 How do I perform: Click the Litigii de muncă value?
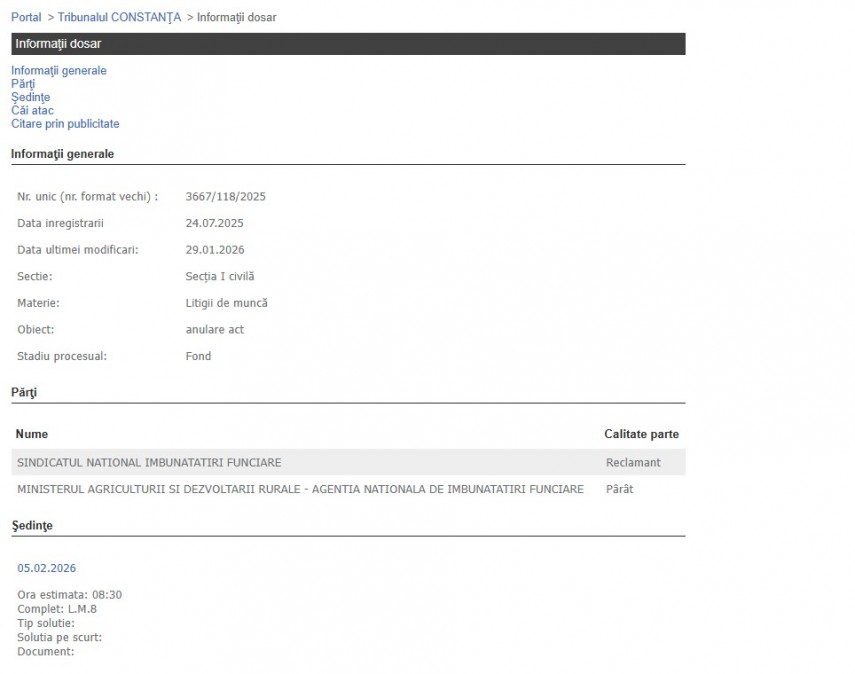[226, 303]
